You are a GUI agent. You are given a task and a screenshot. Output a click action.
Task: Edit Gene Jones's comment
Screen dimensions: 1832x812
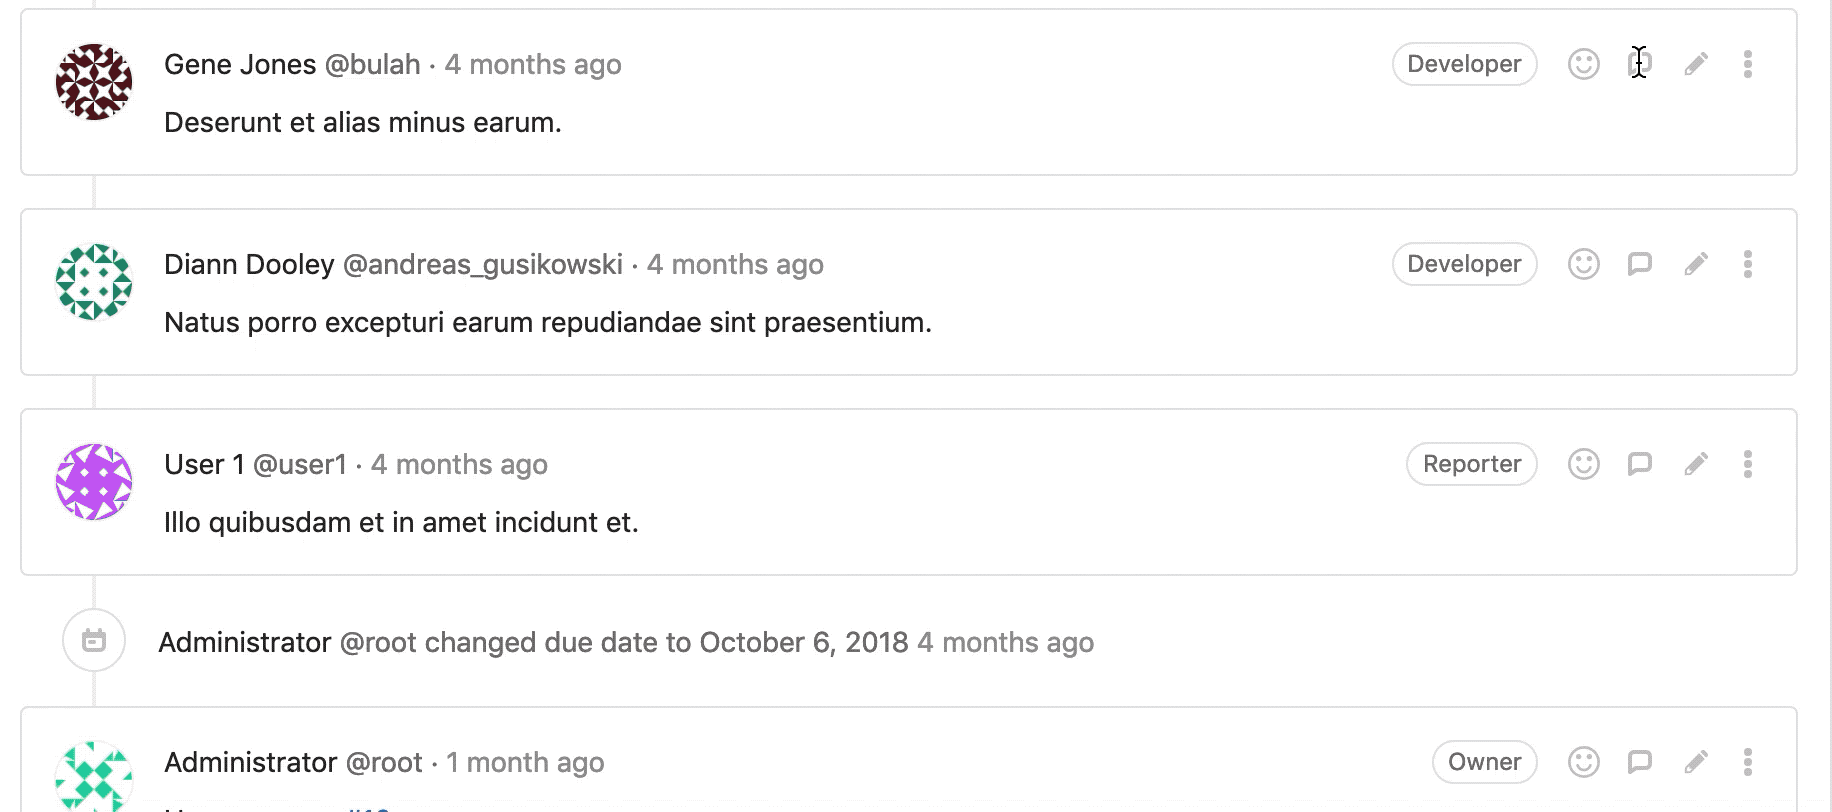click(x=1695, y=63)
